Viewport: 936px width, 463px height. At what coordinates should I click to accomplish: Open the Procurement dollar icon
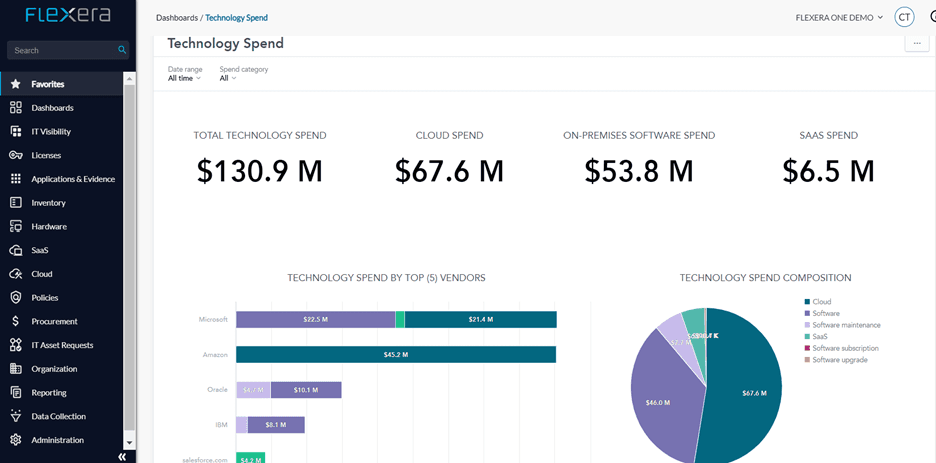click(16, 322)
